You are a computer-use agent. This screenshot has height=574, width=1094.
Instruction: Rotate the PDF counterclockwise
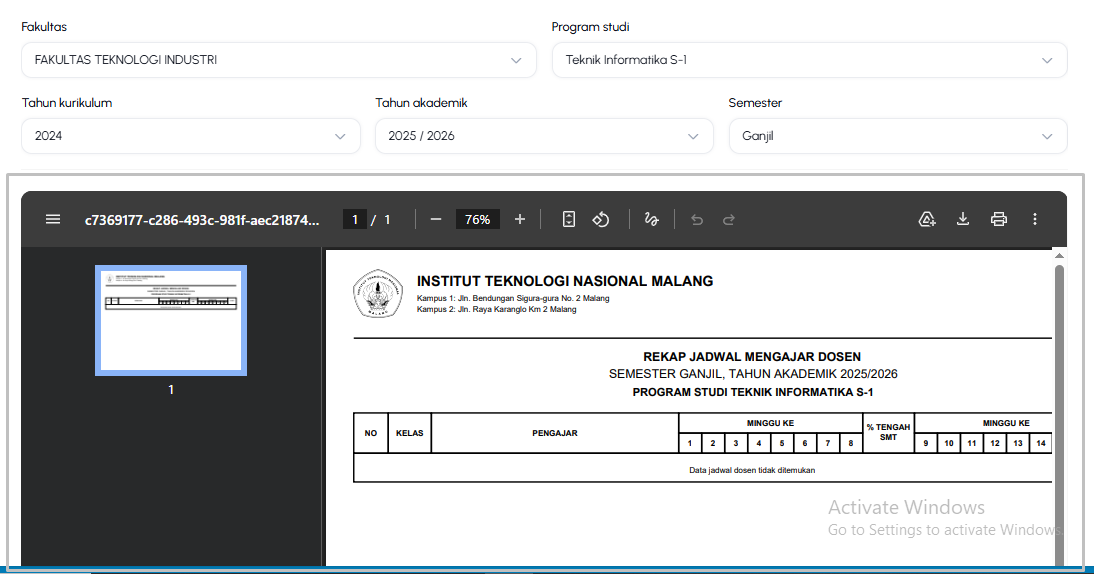coord(601,220)
